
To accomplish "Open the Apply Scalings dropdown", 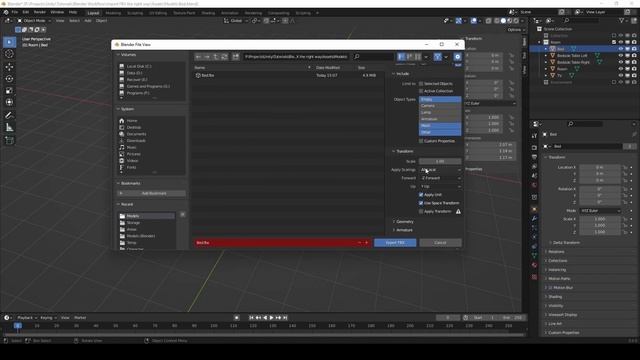I will (x=440, y=169).
